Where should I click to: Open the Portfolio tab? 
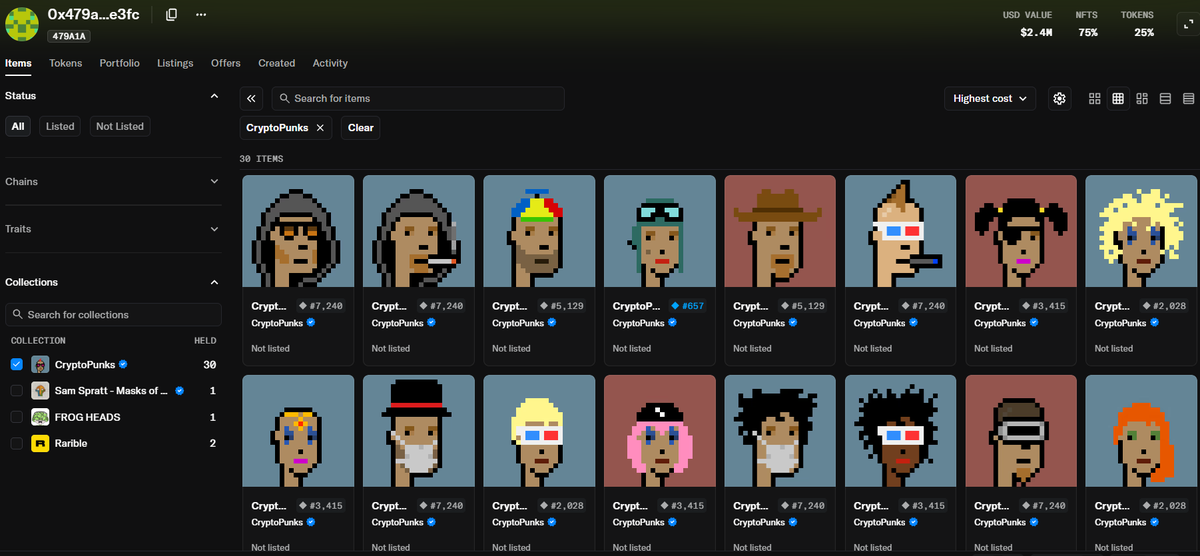(120, 63)
